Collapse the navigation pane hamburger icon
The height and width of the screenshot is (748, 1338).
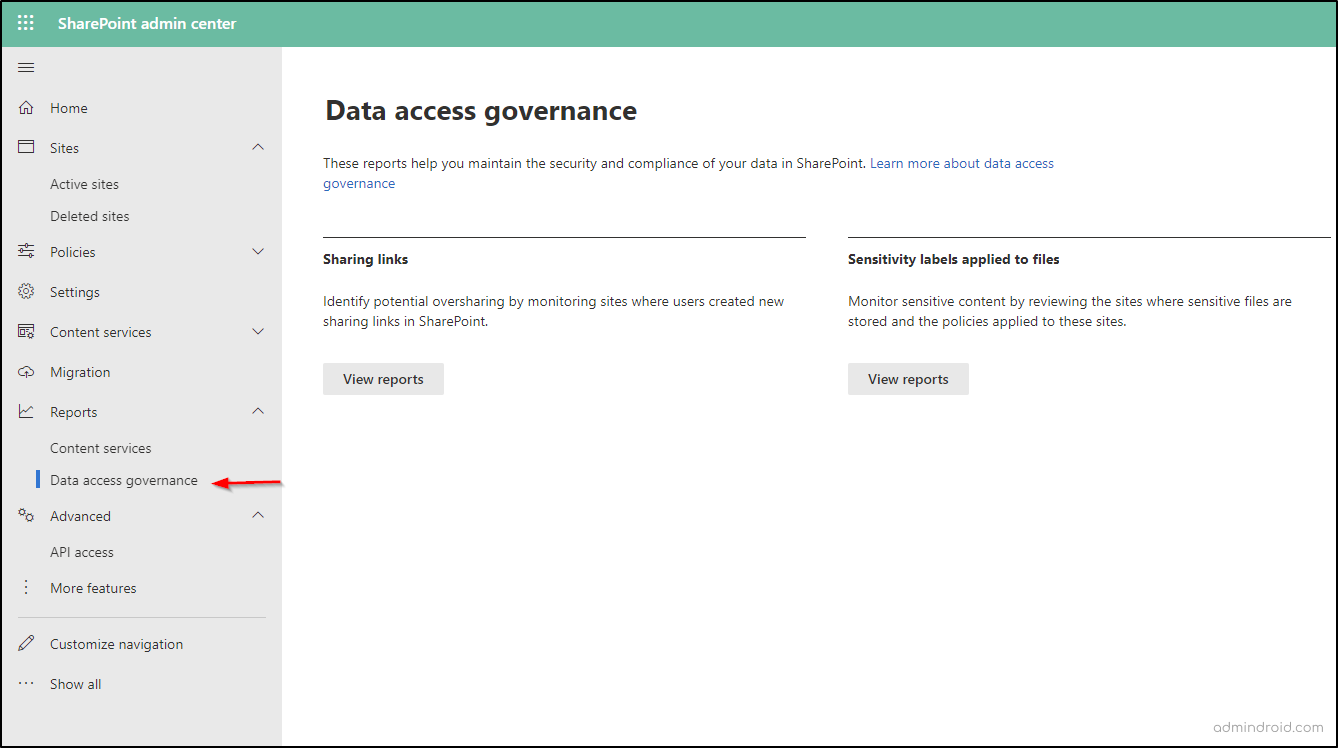coord(26,68)
